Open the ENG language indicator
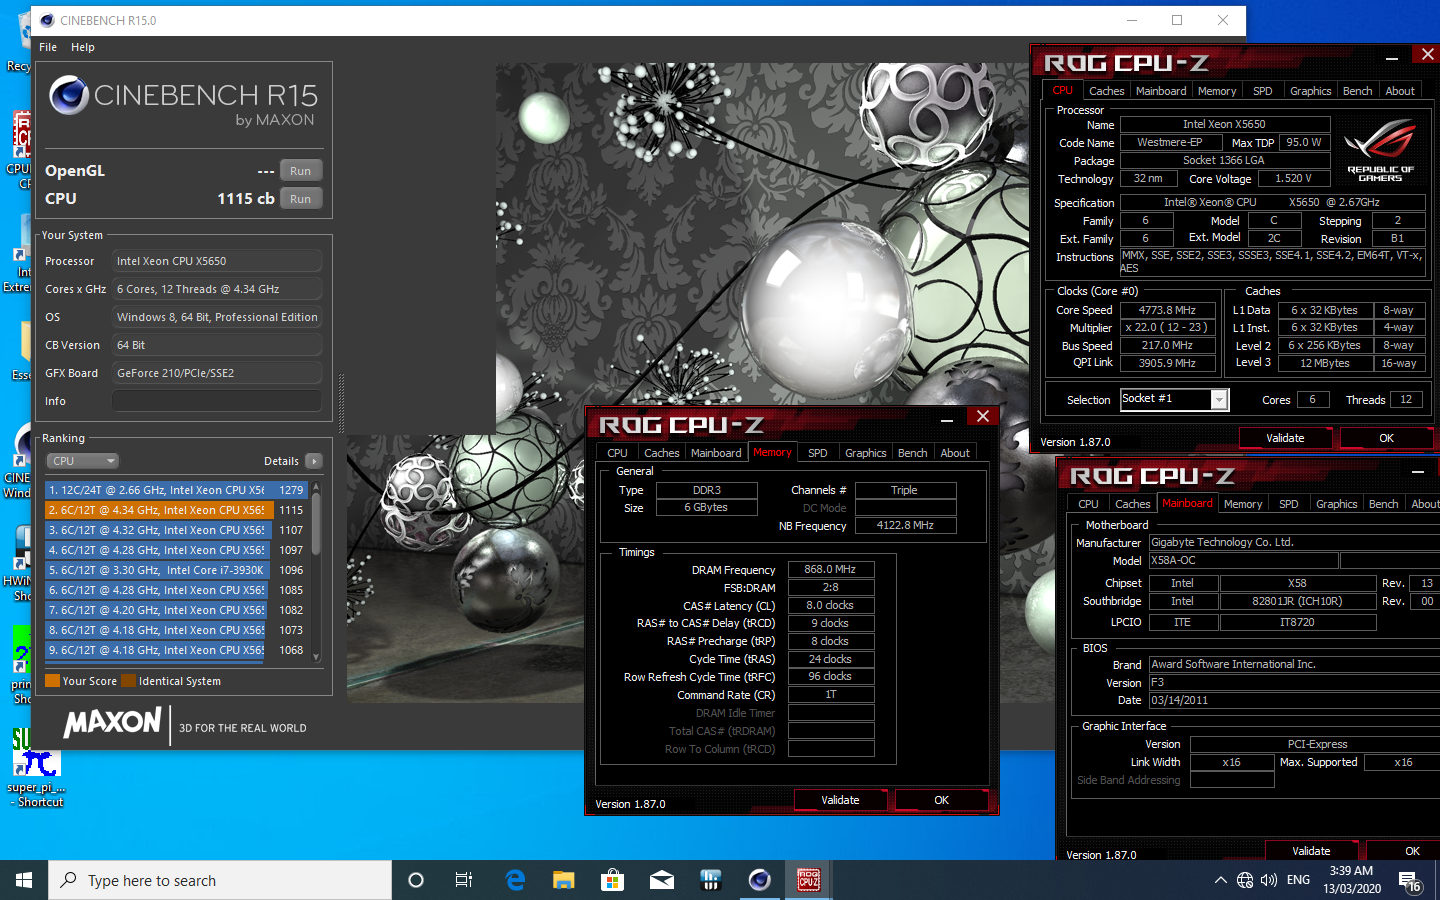The height and width of the screenshot is (900, 1440). pyautogui.click(x=1298, y=880)
